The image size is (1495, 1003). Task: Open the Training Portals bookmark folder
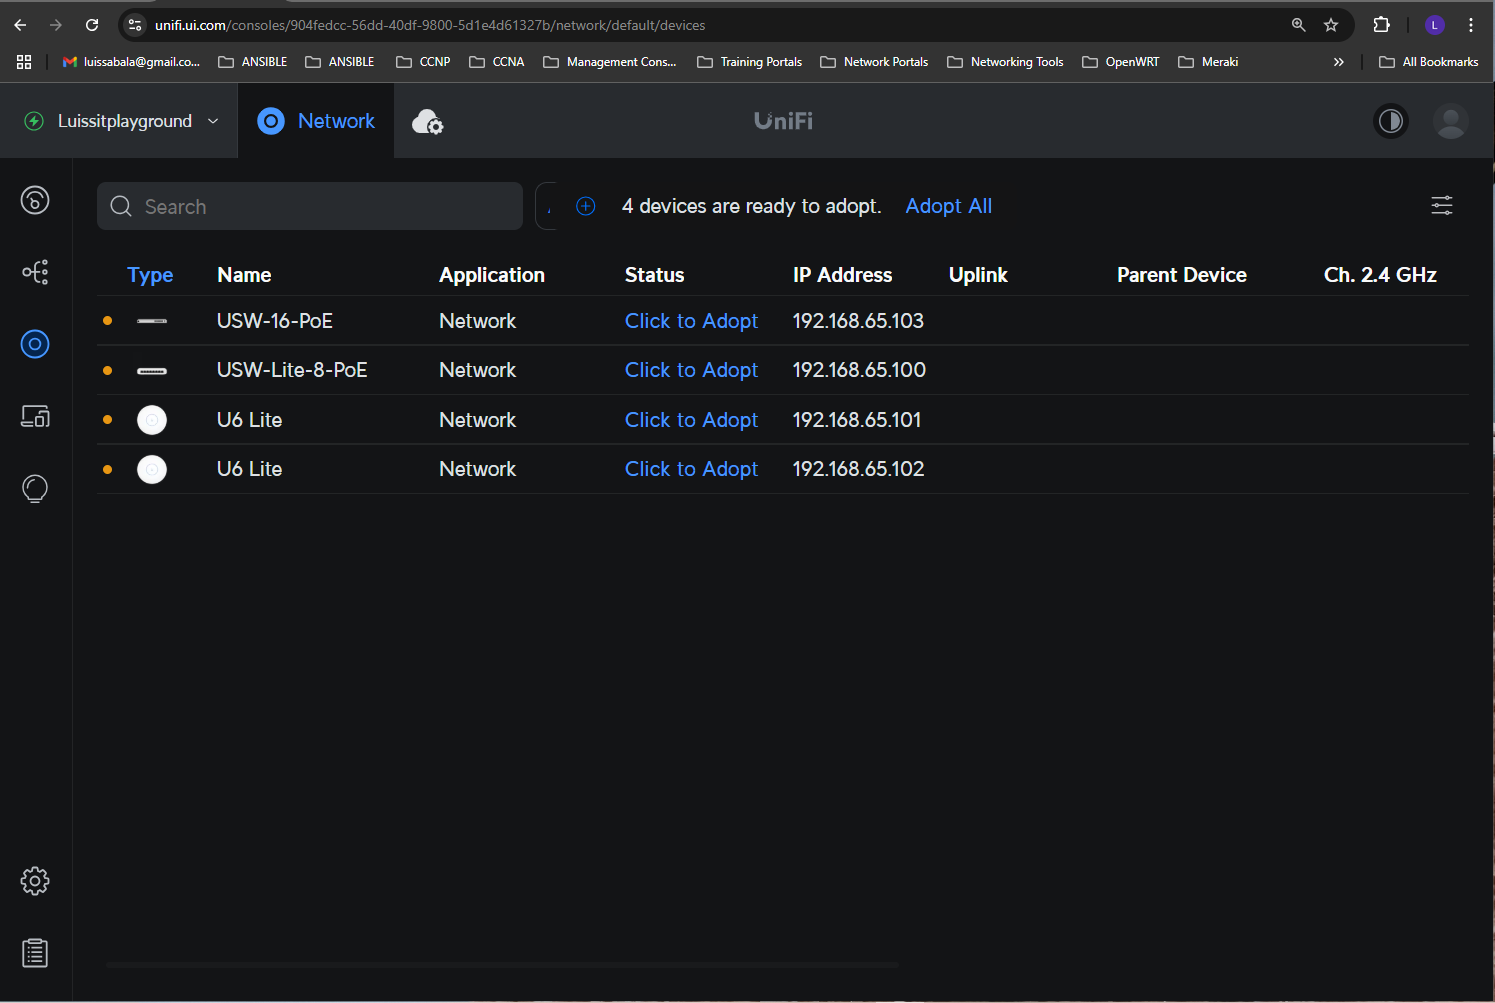click(750, 62)
